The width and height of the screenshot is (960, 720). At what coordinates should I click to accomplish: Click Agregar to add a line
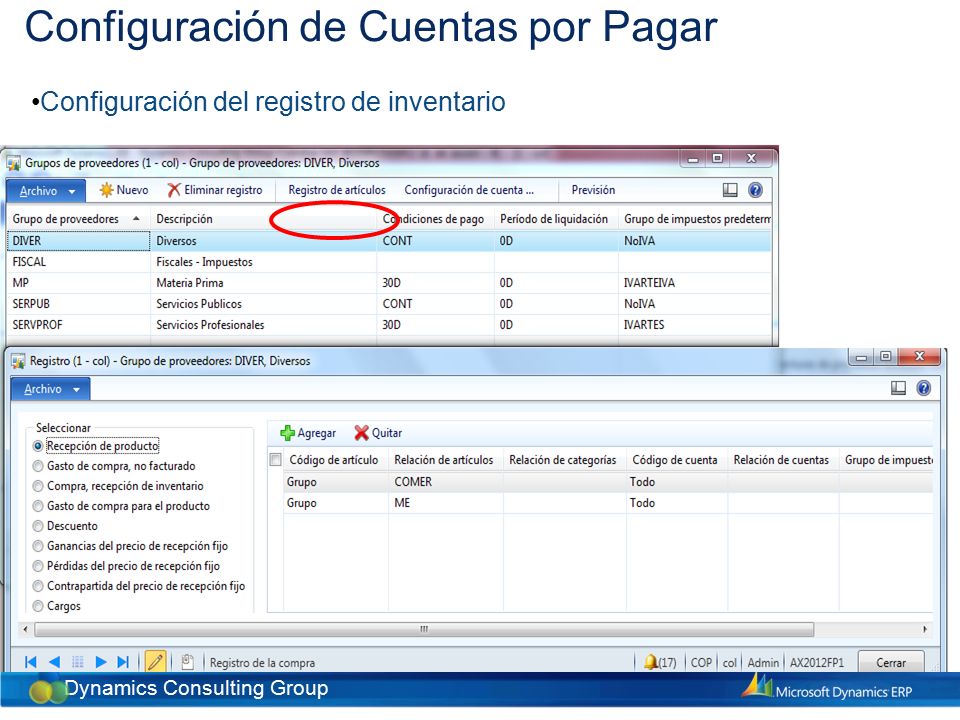coord(308,433)
